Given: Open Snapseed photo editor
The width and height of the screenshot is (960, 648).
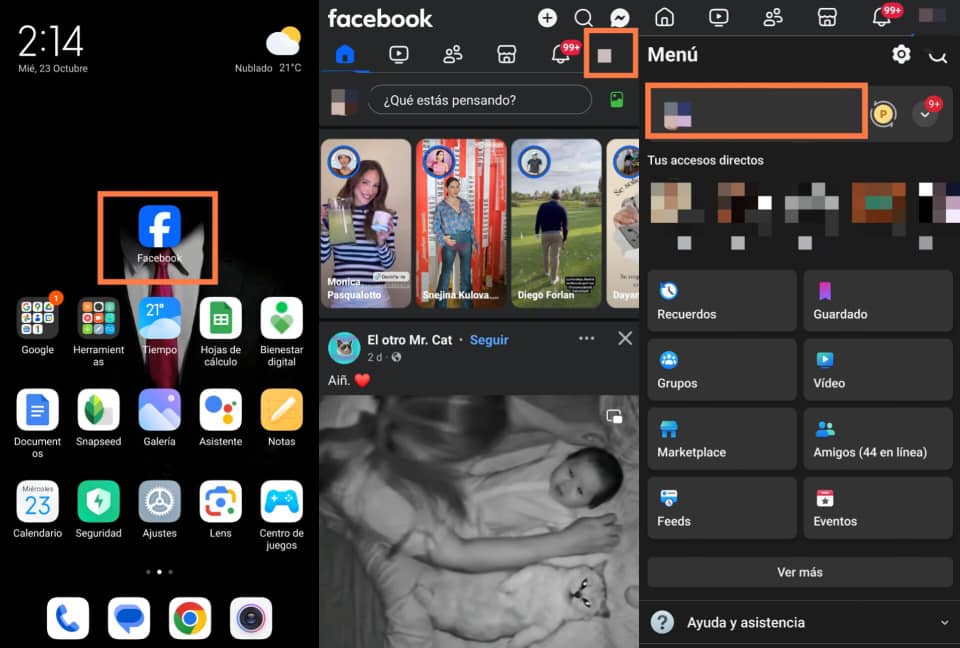Looking at the screenshot, I should 98,410.
